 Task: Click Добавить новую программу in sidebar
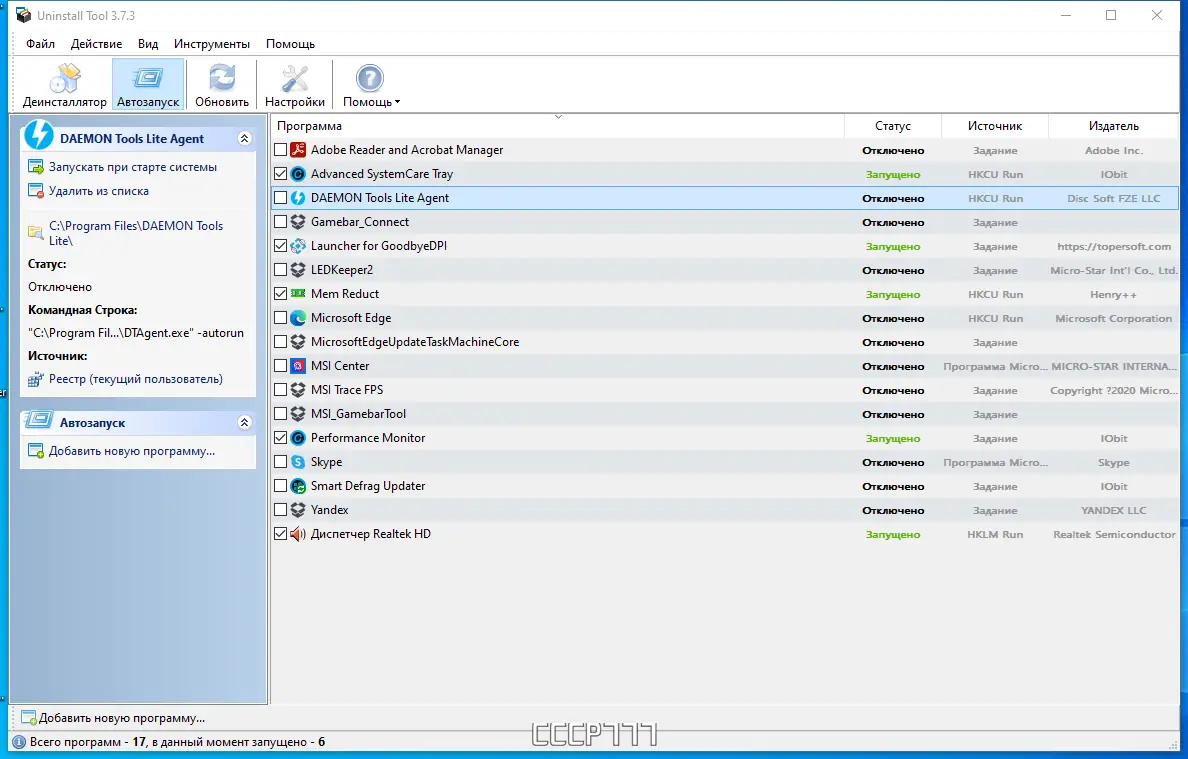[132, 451]
